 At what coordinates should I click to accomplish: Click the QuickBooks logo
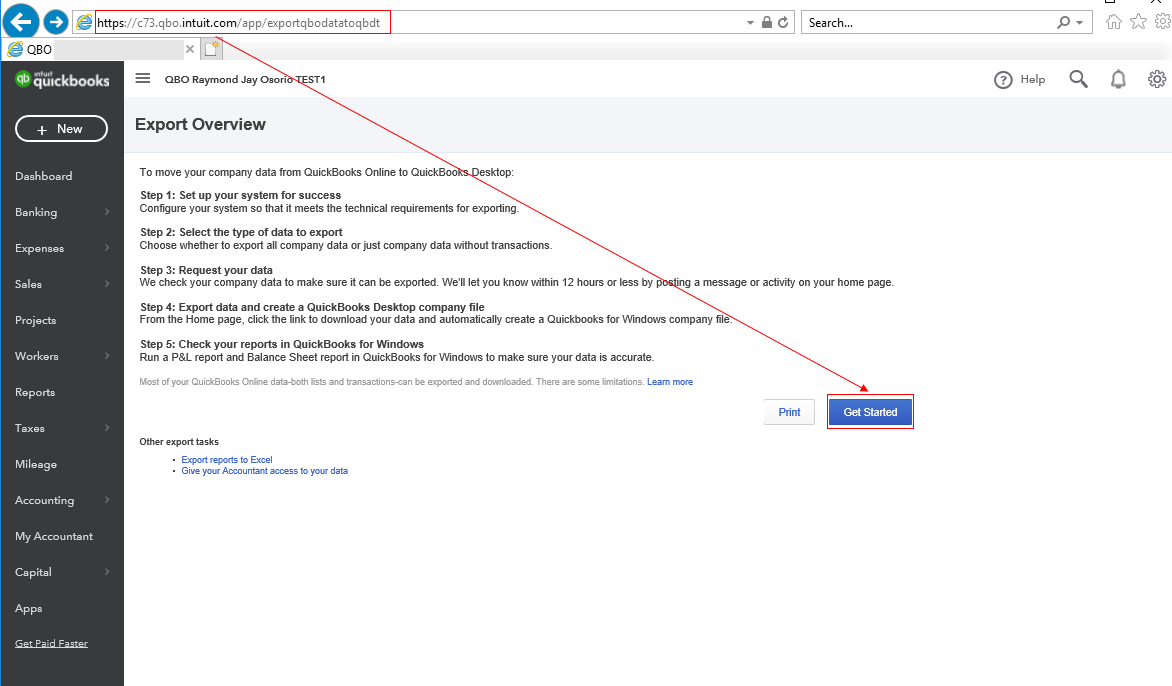63,79
